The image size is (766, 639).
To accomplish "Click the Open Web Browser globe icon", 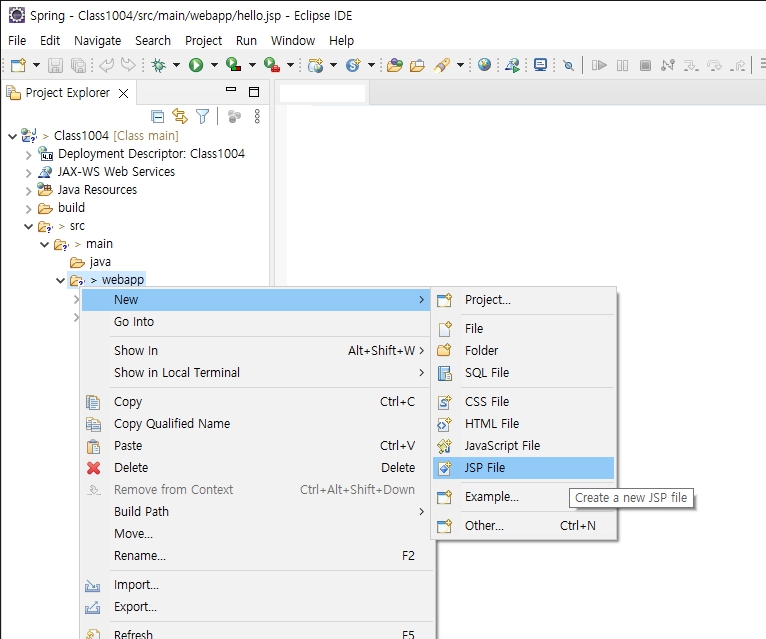I will point(484,64).
